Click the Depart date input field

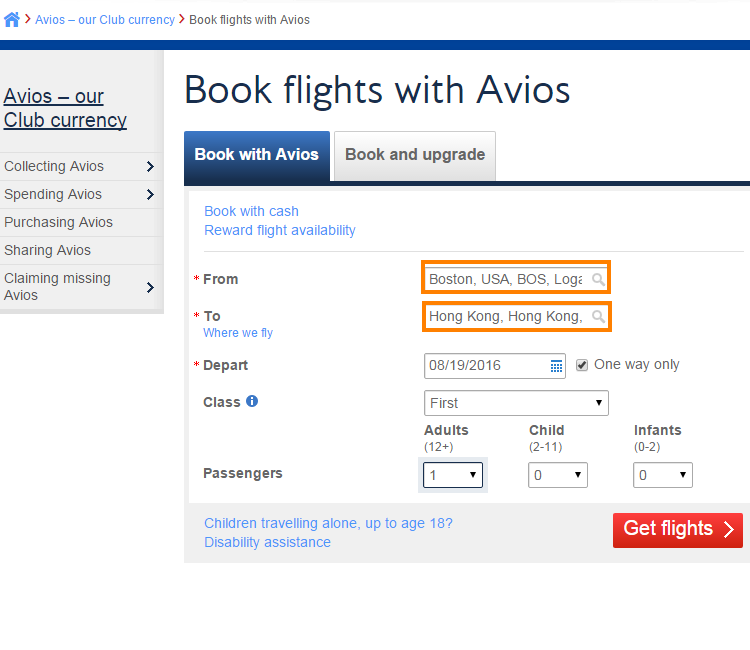point(485,366)
